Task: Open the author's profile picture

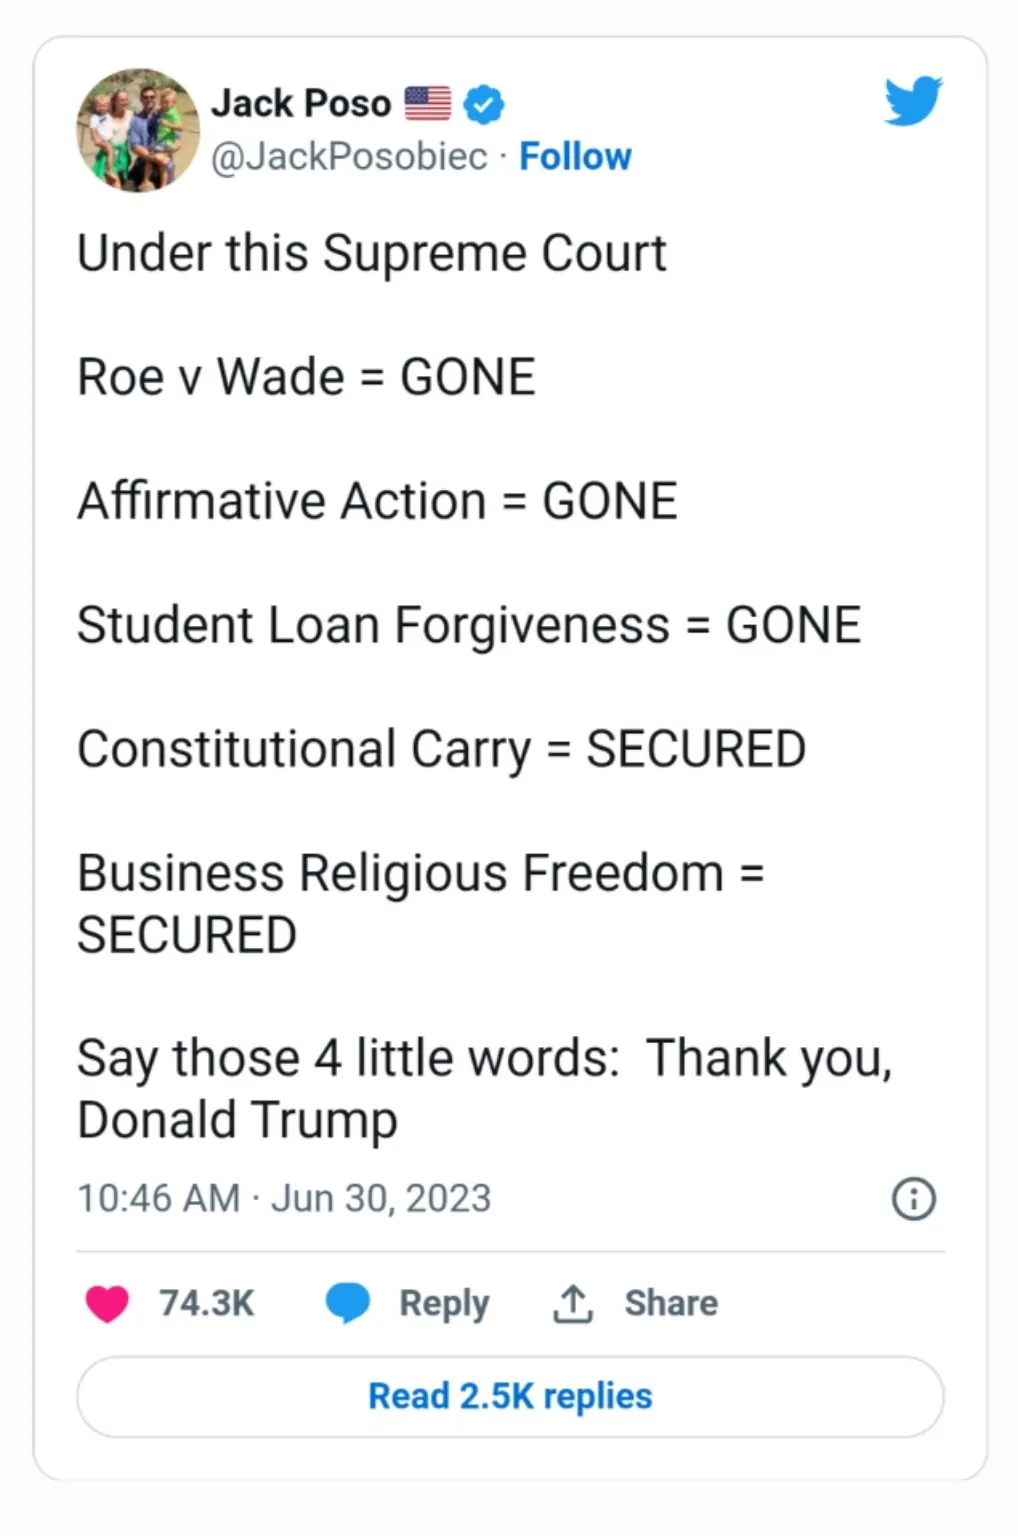Action: 138,130
